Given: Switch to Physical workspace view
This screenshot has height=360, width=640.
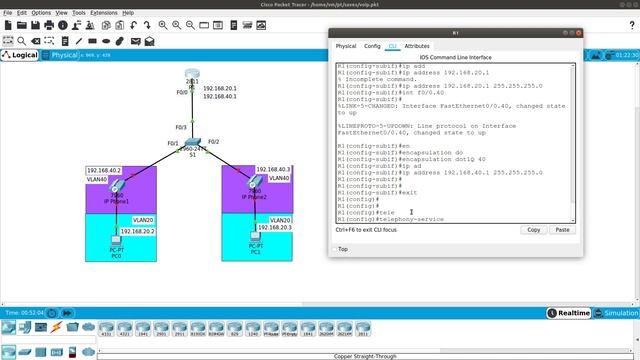Looking at the screenshot, I should pyautogui.click(x=60, y=55).
